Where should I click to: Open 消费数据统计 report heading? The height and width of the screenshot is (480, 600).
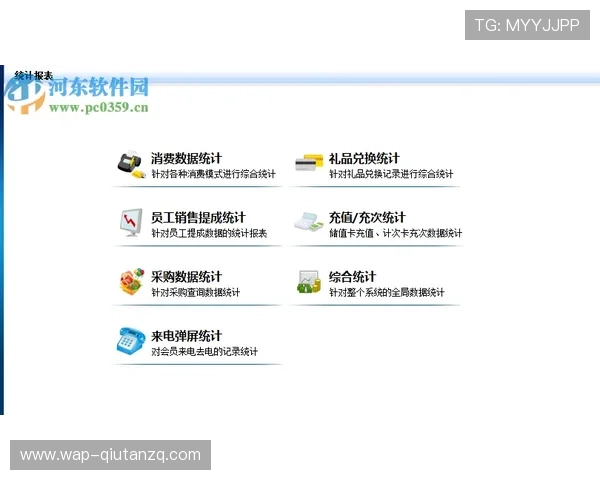coord(186,158)
